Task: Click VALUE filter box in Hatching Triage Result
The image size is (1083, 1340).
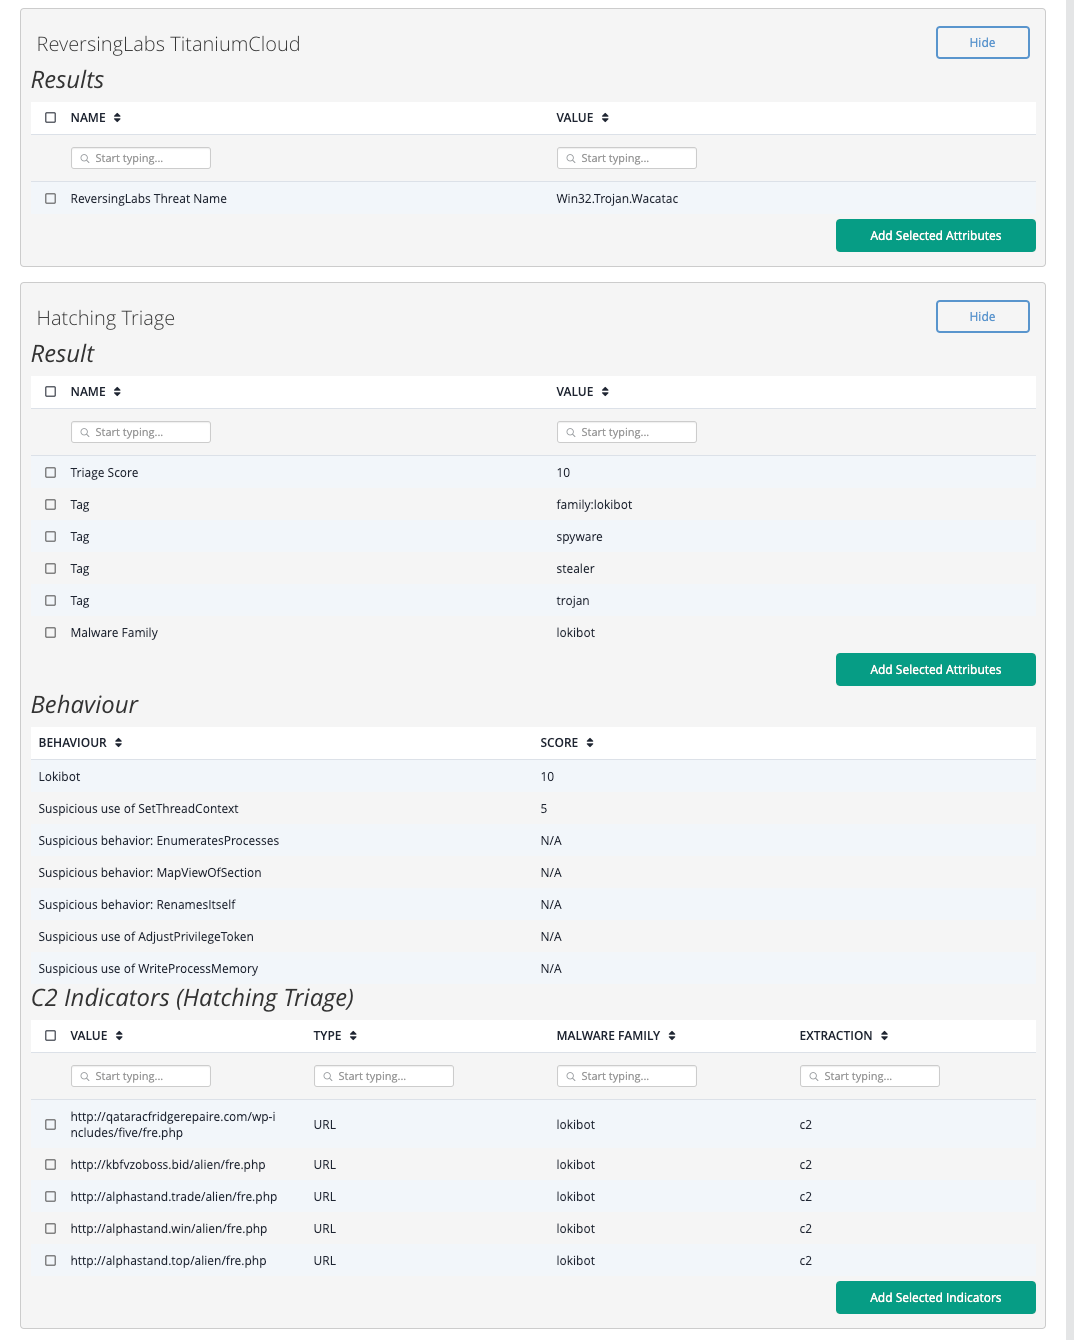Action: tap(627, 432)
